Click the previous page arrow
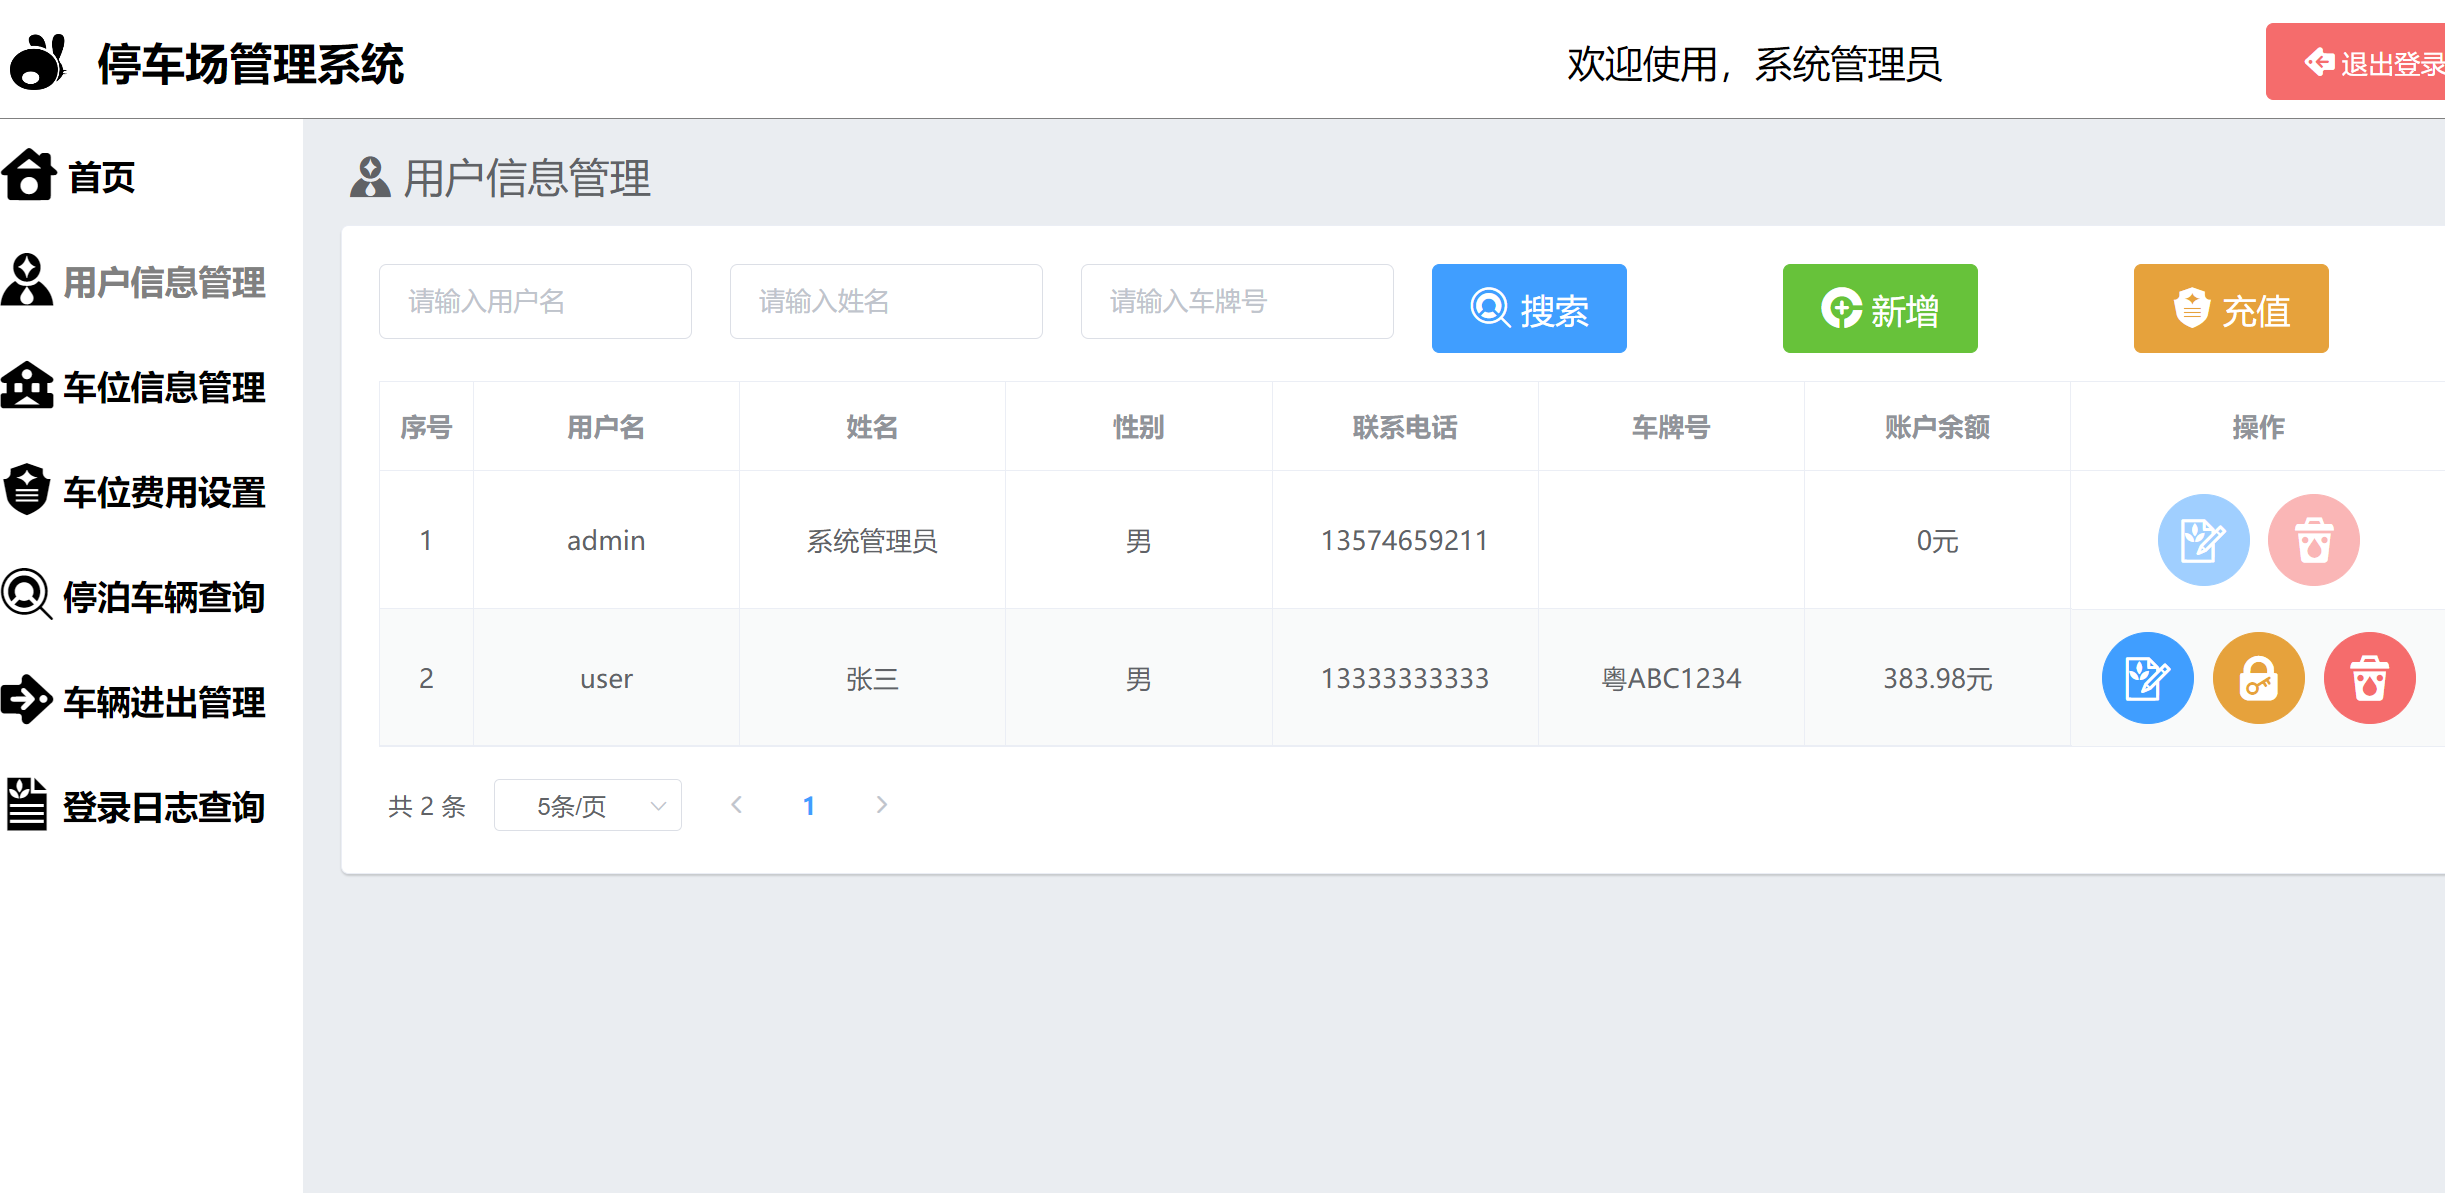2445x1193 pixels. coord(737,805)
